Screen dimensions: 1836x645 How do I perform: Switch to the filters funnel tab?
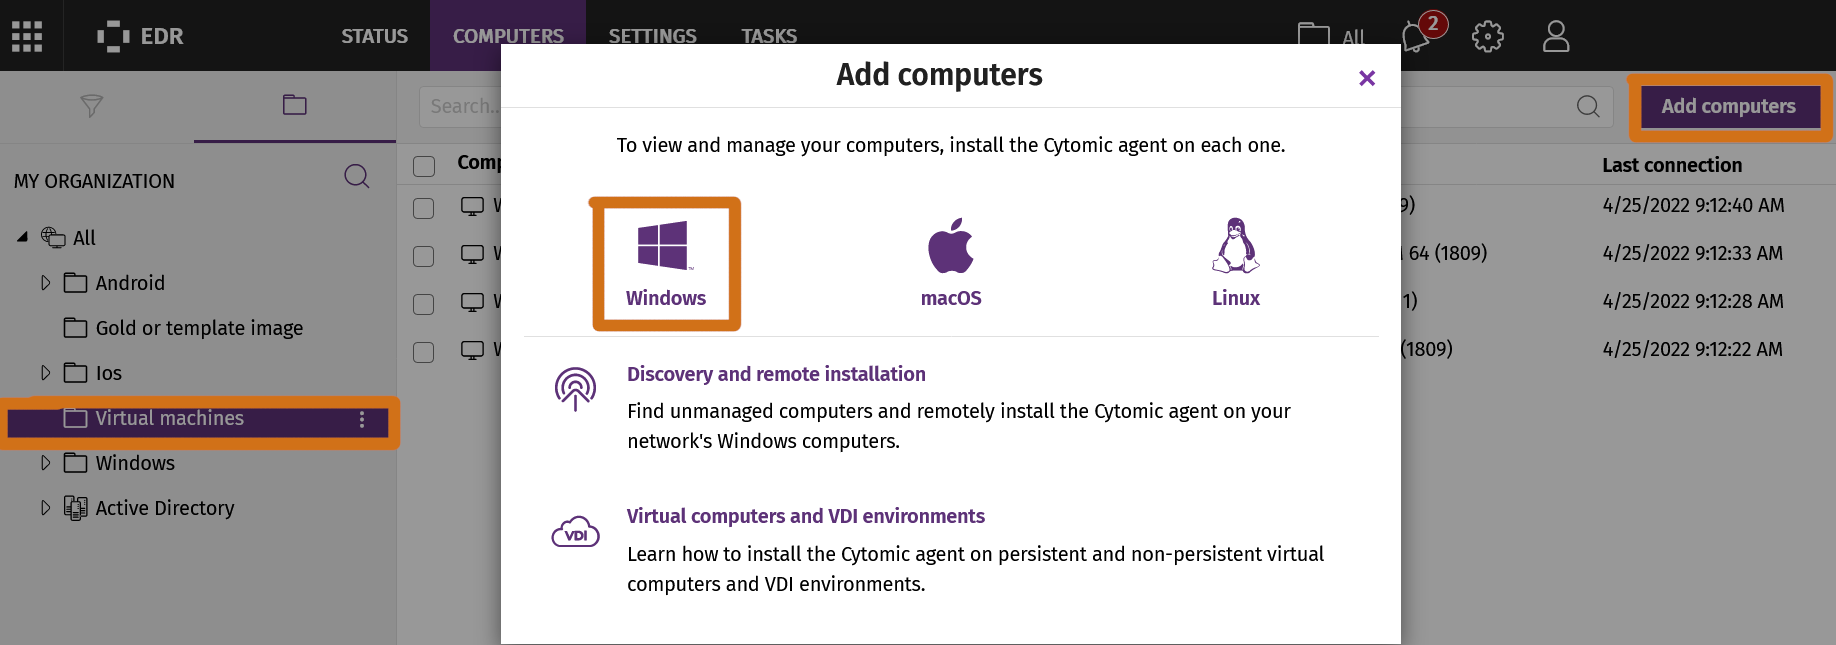[91, 105]
